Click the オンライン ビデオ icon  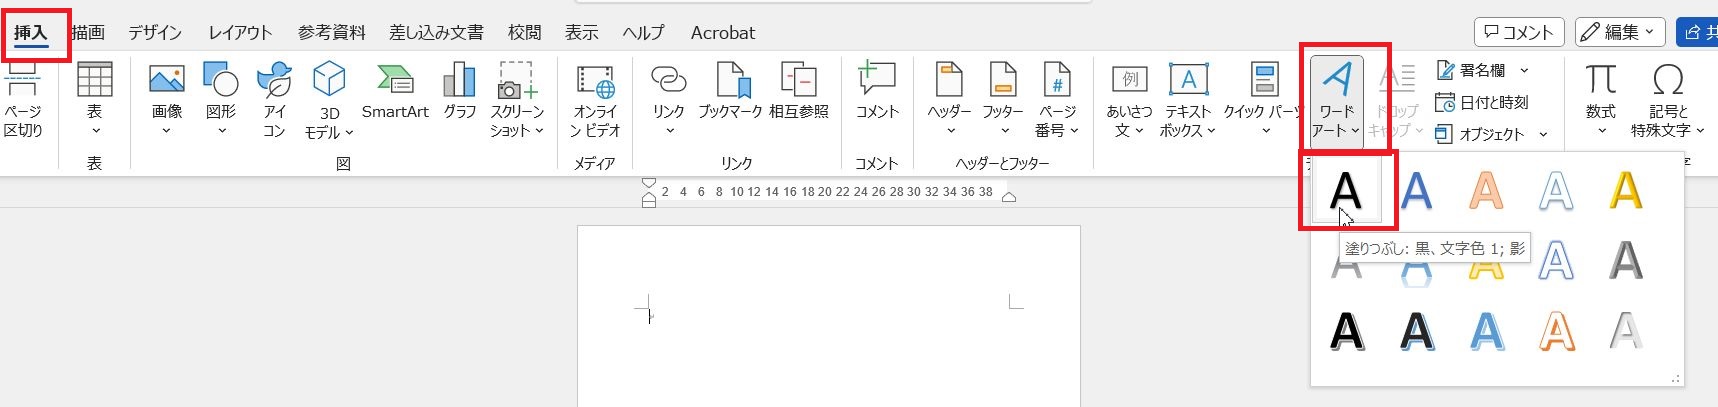pos(595,79)
